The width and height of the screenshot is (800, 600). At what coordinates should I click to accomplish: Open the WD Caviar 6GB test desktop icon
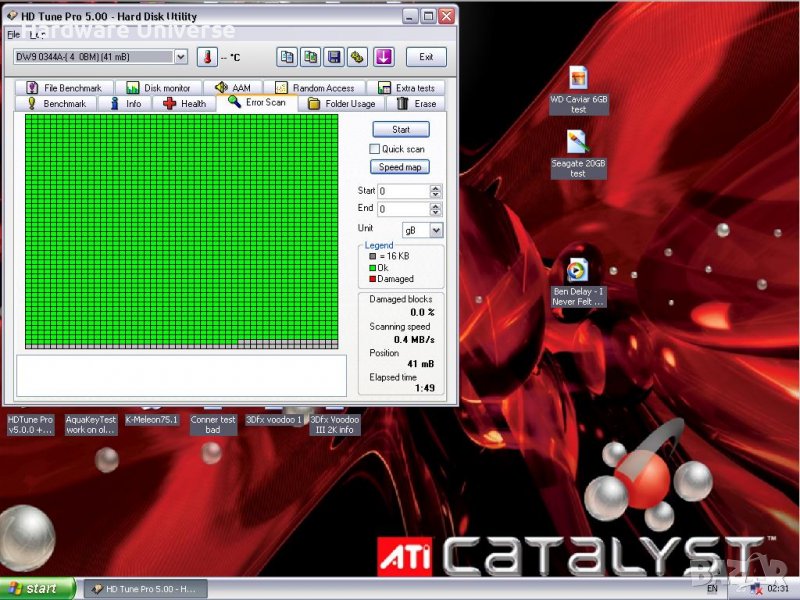click(577, 78)
